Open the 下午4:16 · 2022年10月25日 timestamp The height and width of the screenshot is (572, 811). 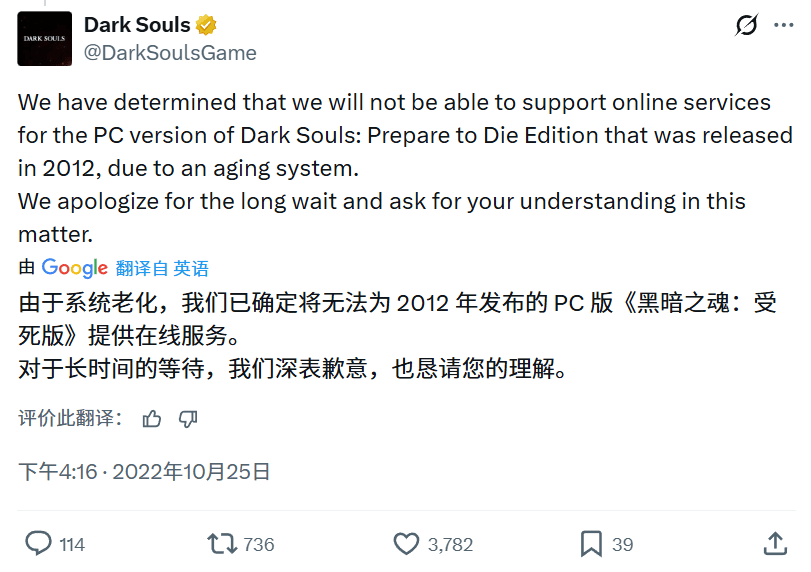[144, 471]
